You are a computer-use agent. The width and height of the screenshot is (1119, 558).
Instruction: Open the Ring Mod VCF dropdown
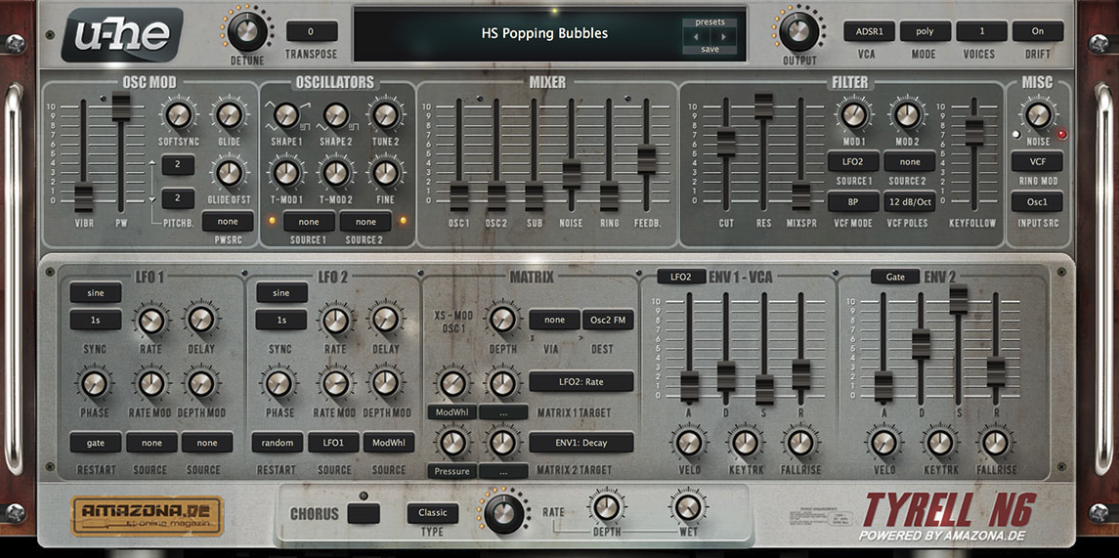[1037, 162]
